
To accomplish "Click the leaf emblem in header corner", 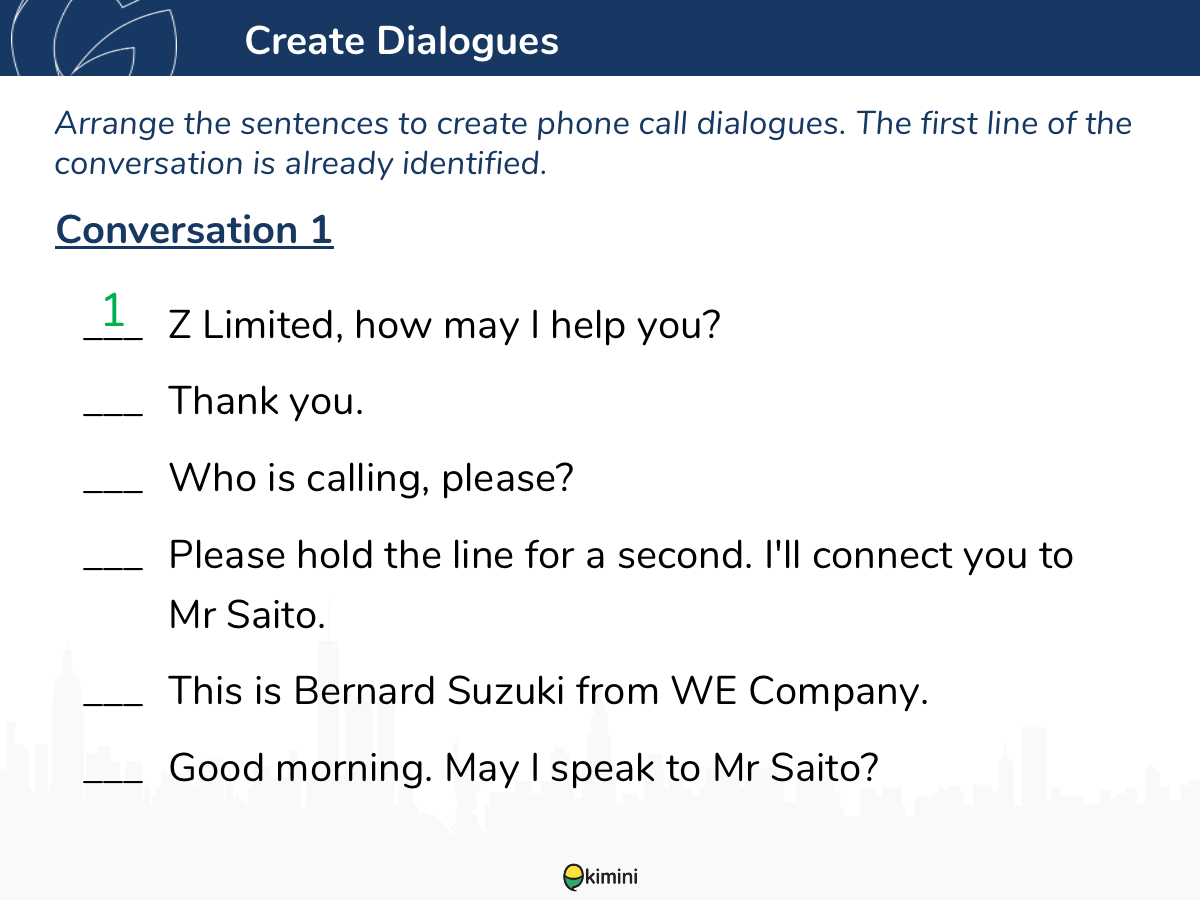I will coord(95,38).
